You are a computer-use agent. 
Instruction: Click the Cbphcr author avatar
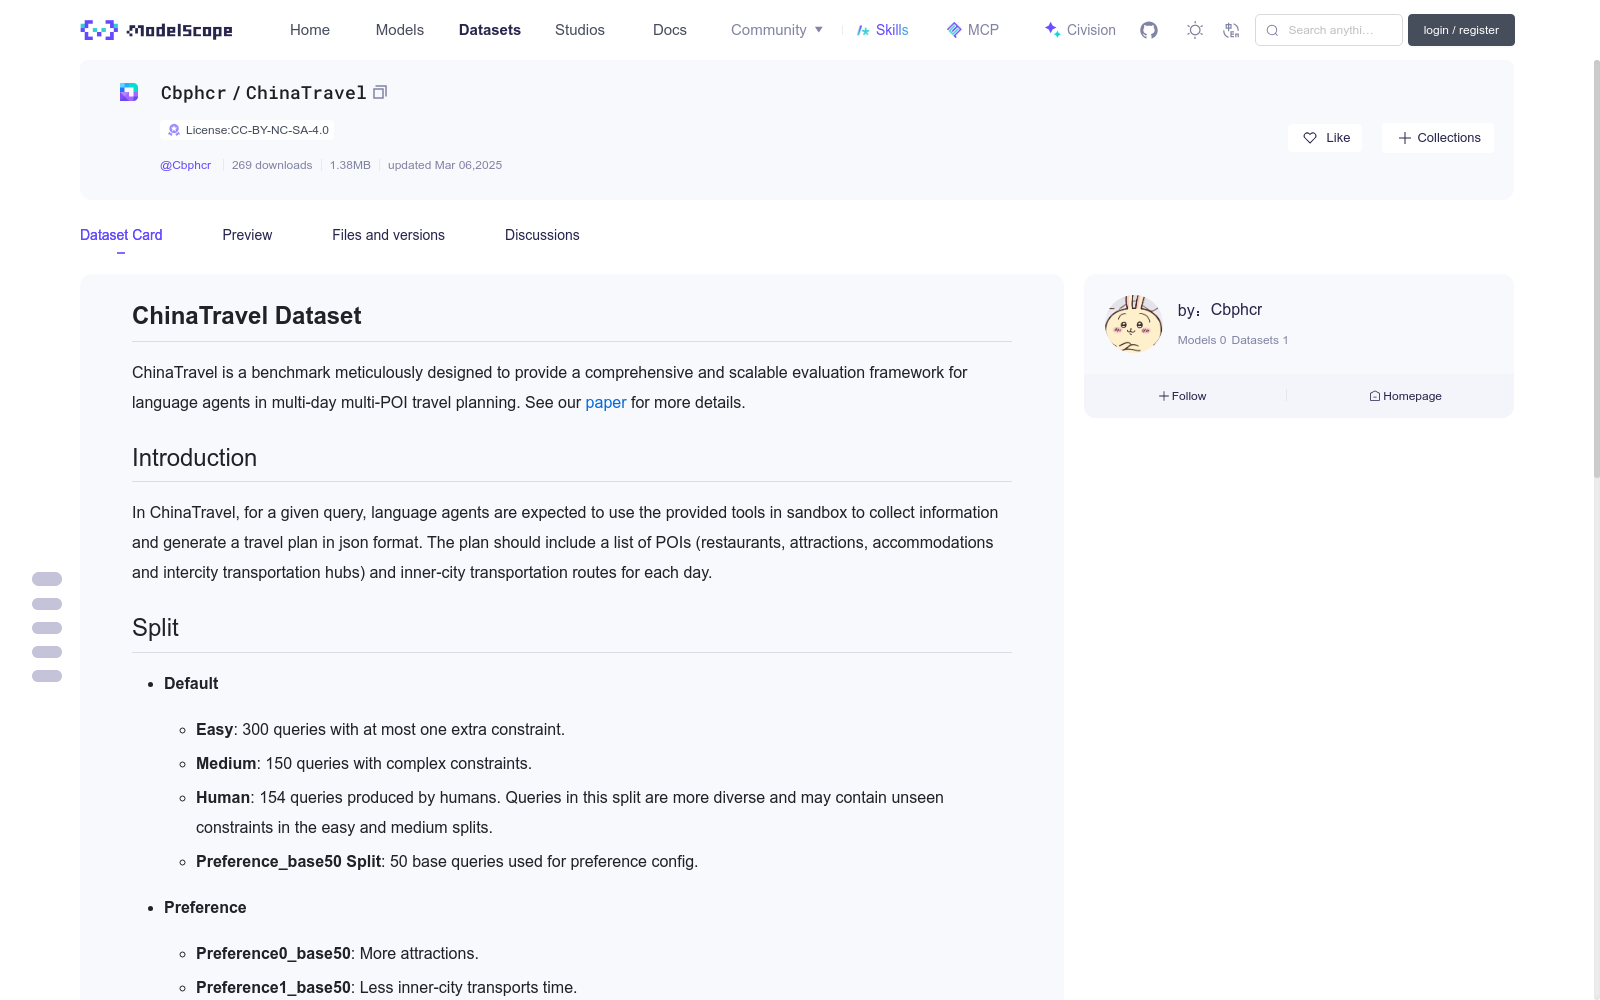[x=1133, y=323]
